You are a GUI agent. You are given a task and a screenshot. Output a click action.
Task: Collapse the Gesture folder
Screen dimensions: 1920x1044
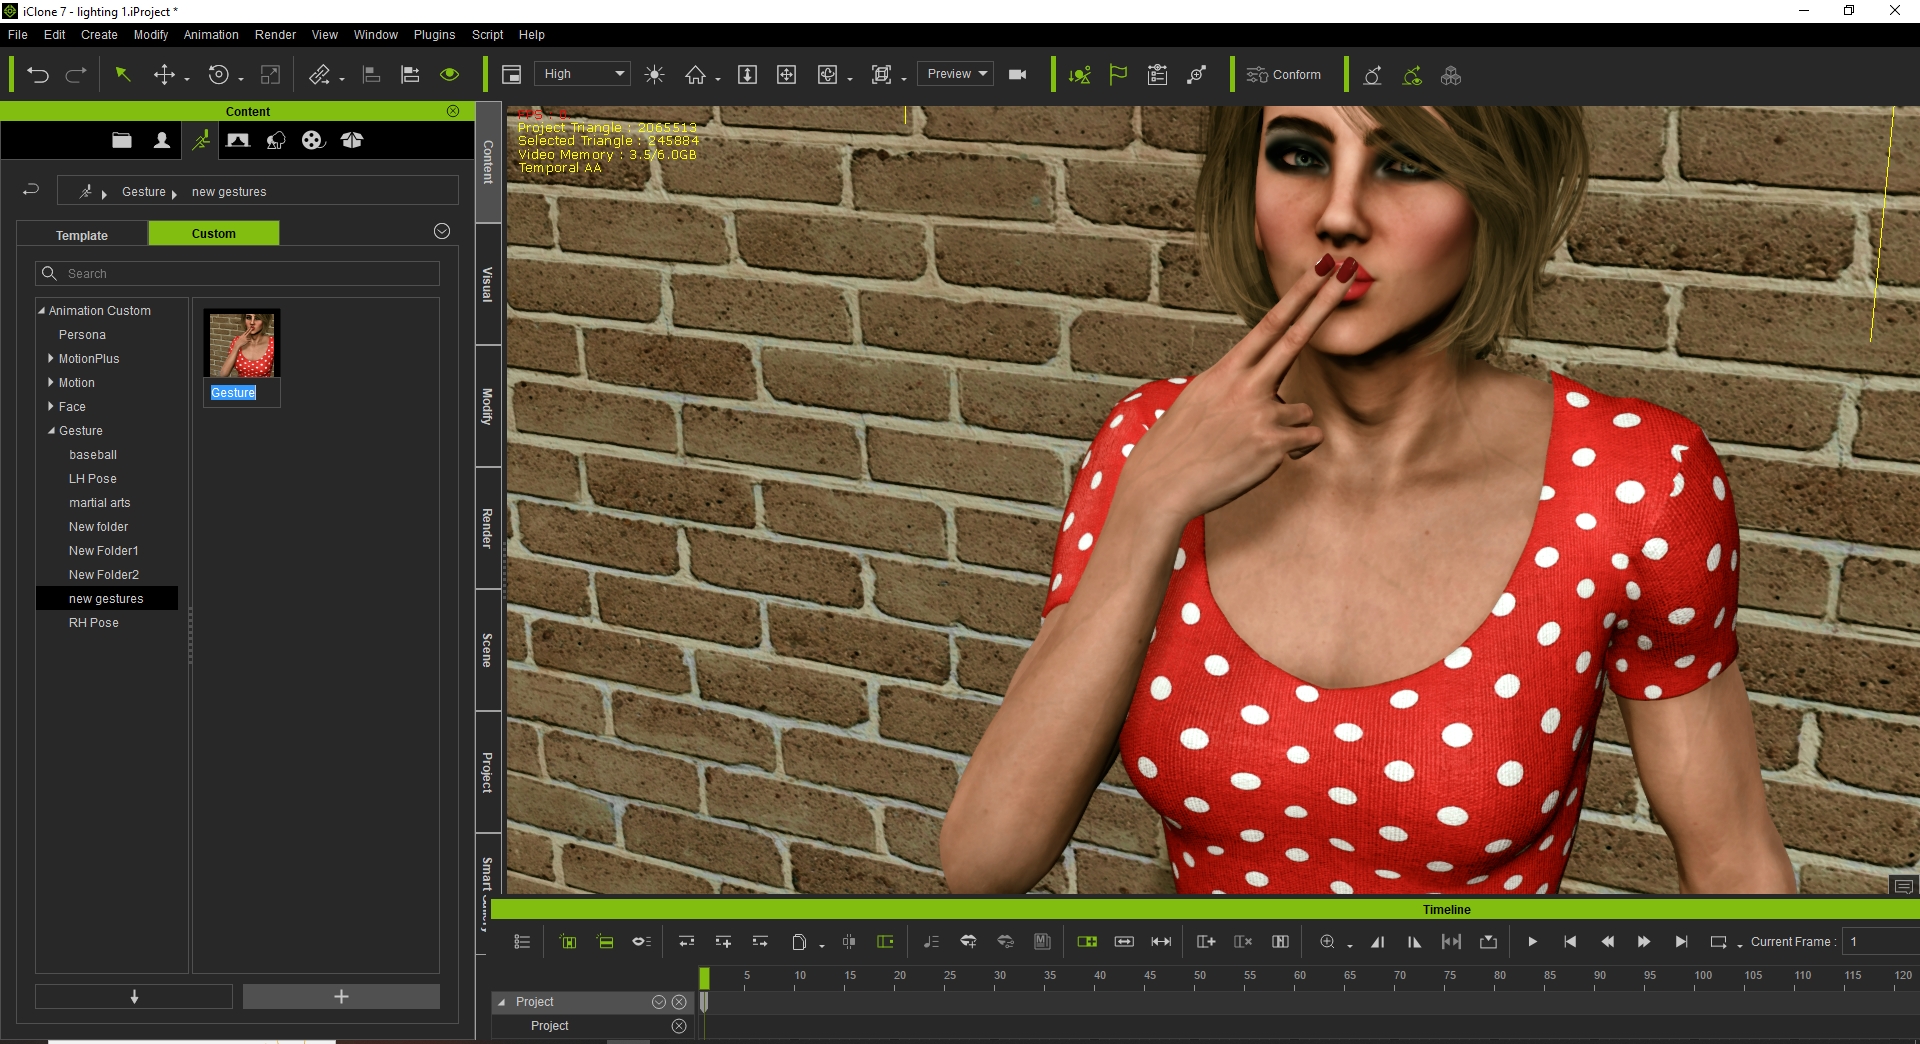[51, 431]
